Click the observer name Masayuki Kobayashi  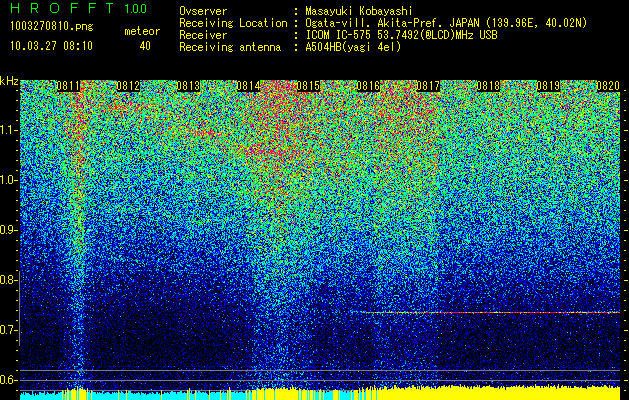[359, 12]
